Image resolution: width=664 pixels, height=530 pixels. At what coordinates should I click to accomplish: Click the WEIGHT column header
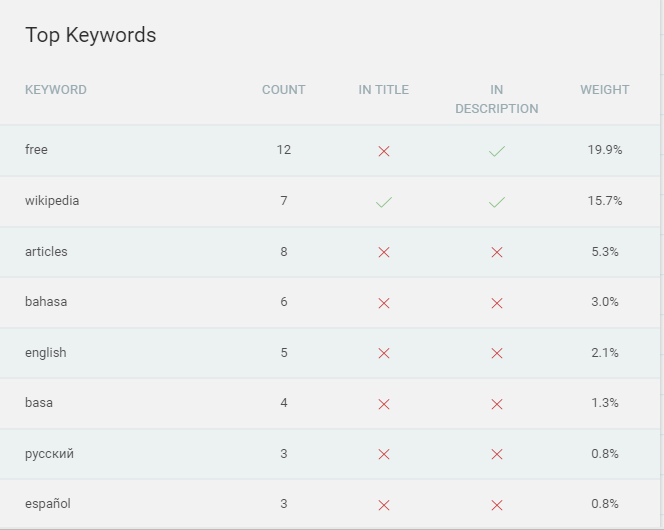point(605,90)
